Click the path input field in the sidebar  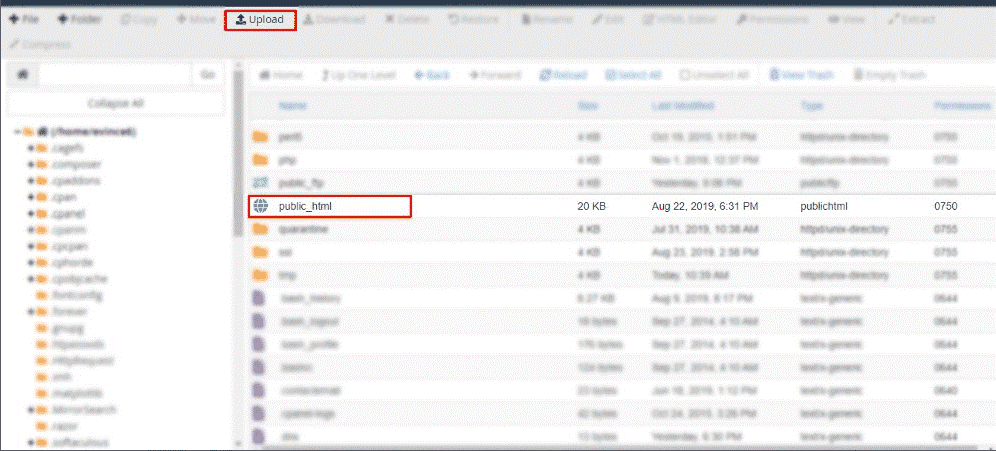(114, 74)
